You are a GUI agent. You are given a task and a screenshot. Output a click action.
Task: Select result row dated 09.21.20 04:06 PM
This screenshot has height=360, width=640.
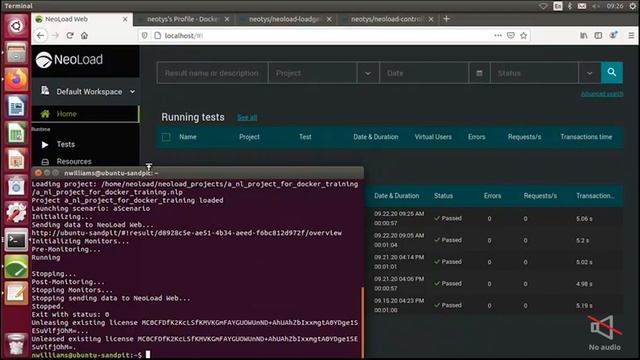494,283
